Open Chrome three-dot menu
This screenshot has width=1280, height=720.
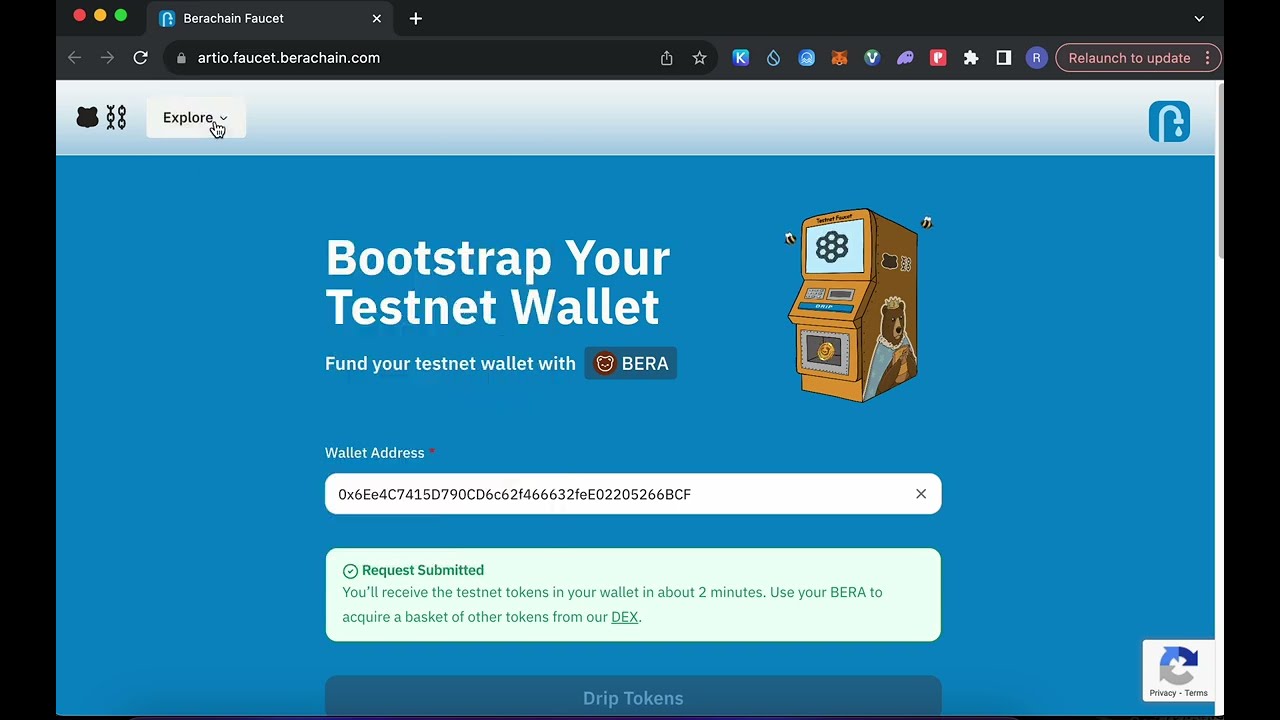pos(1208,58)
